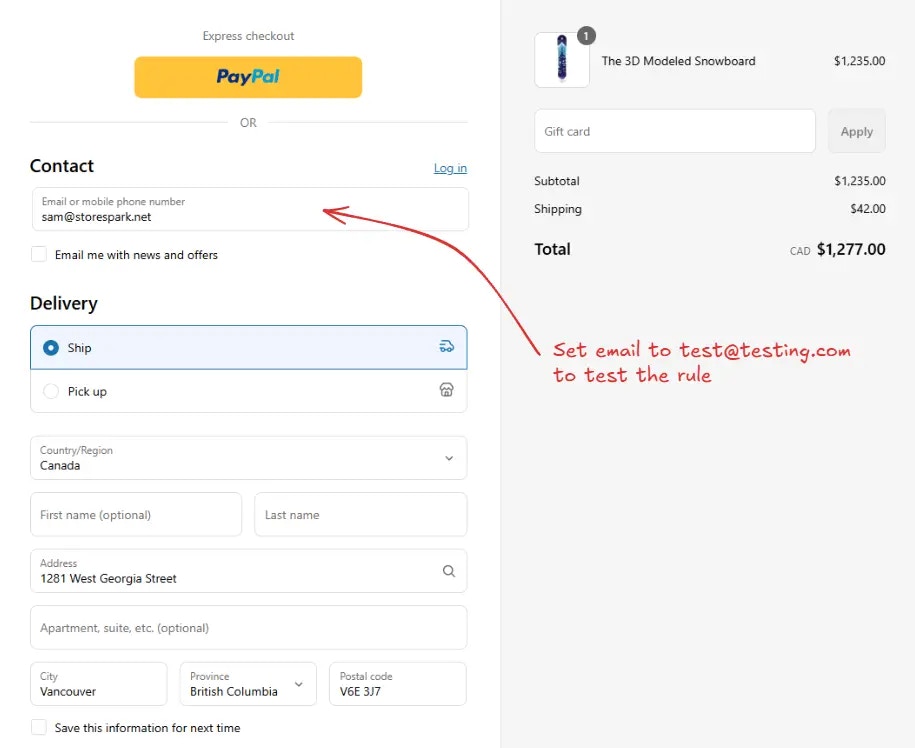The image size is (915, 748).
Task: Check Email me with news and offers
Action: tap(39, 254)
